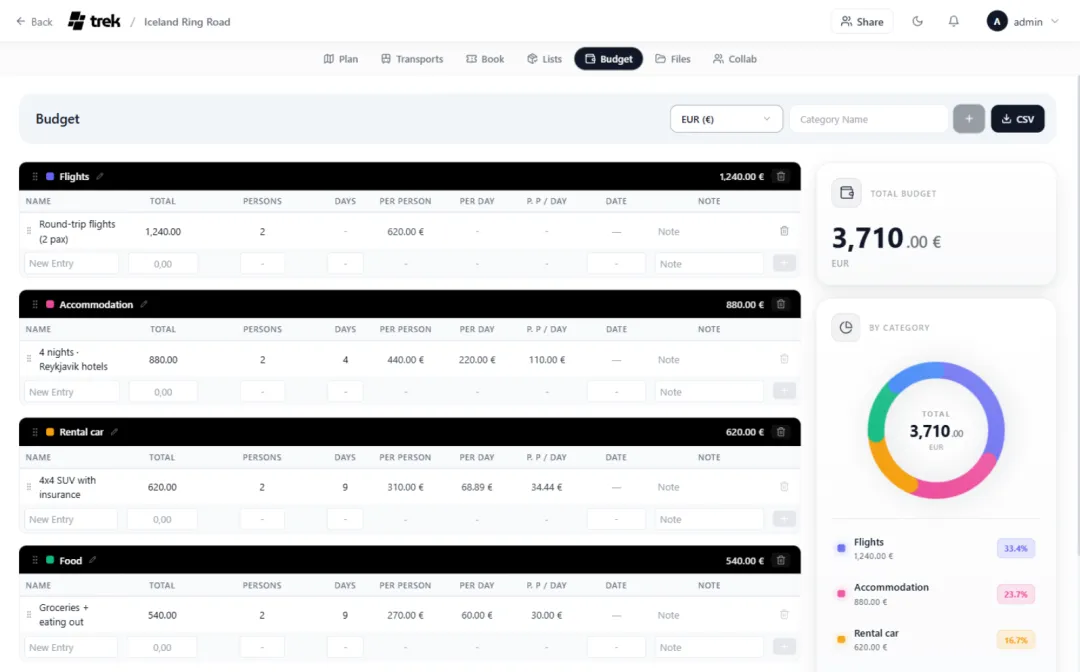1080x672 pixels.
Task: Click the 33.4% Flights percentage badge
Action: (1015, 548)
